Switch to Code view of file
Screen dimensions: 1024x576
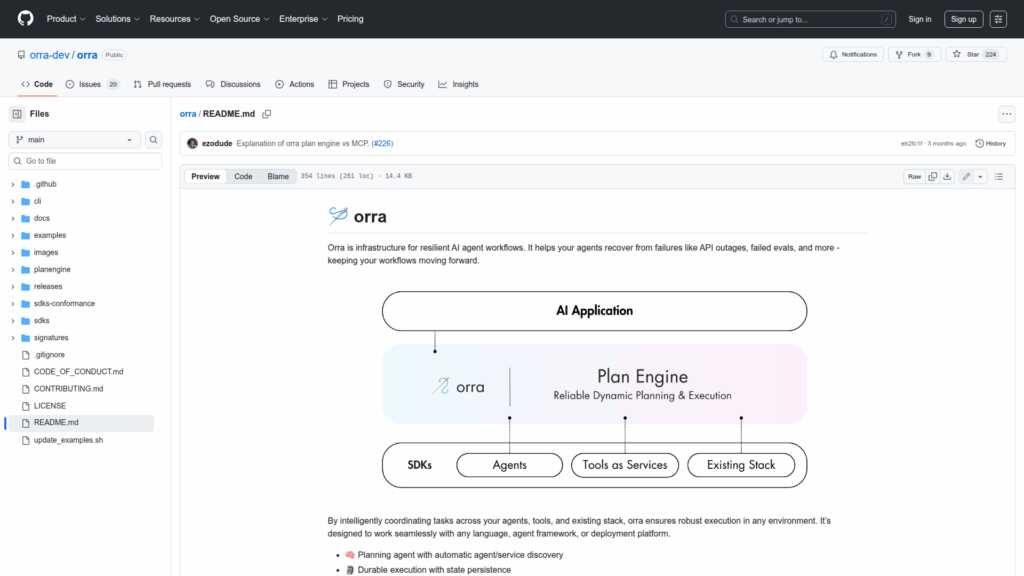243,176
